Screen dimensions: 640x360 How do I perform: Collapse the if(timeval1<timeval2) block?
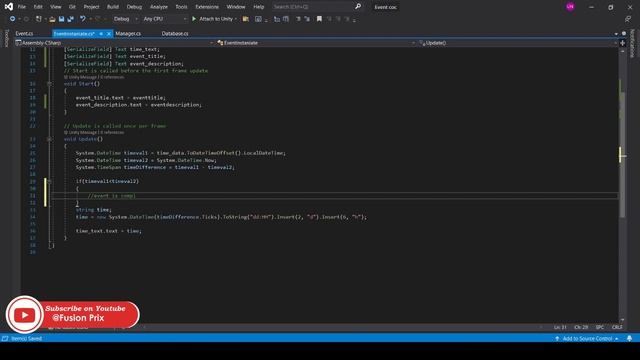pos(49,181)
